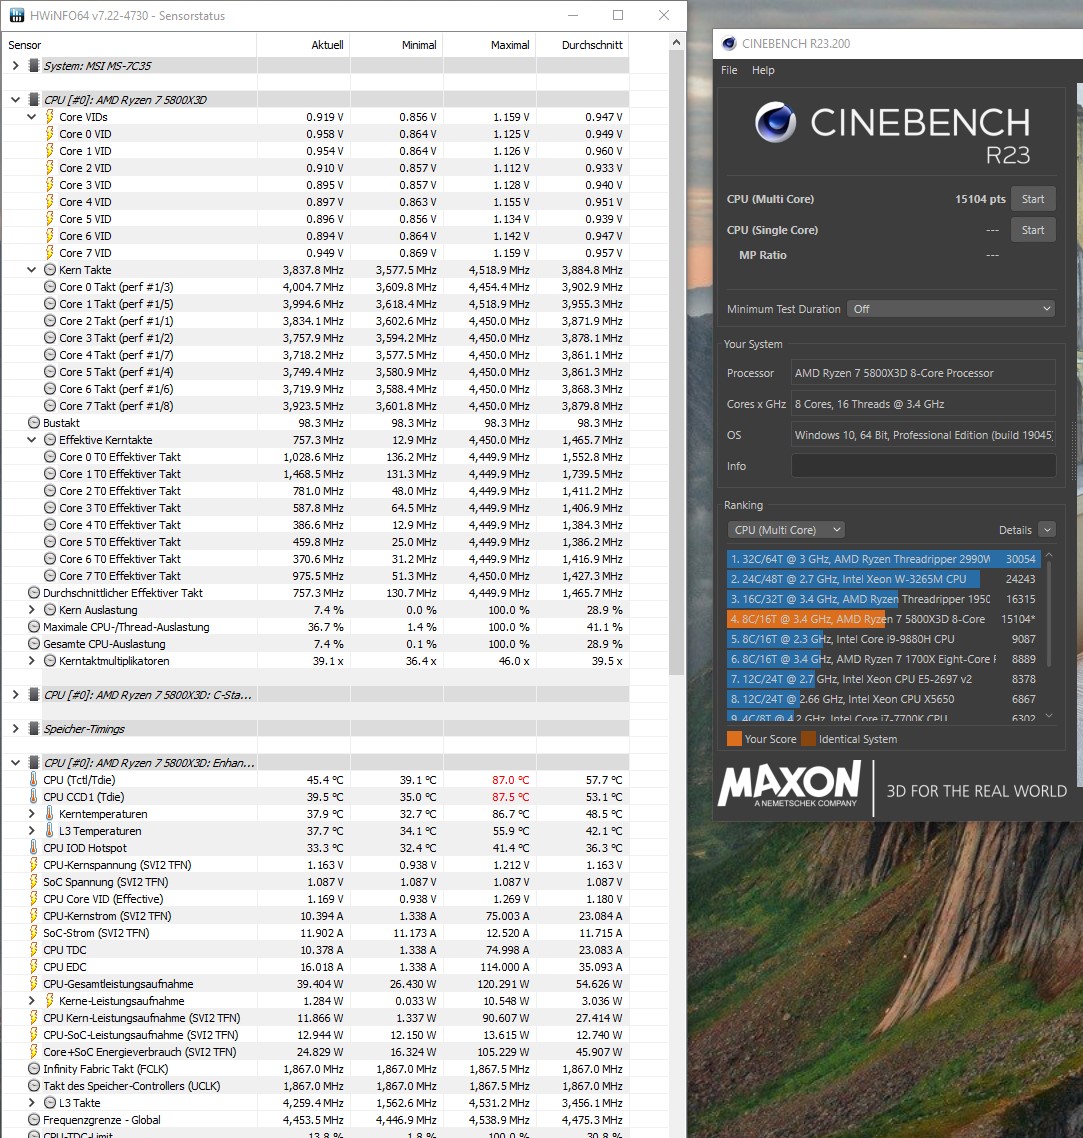Click the HWiNFO64 app icon in title bar
This screenshot has height=1138, width=1083.
[15, 15]
